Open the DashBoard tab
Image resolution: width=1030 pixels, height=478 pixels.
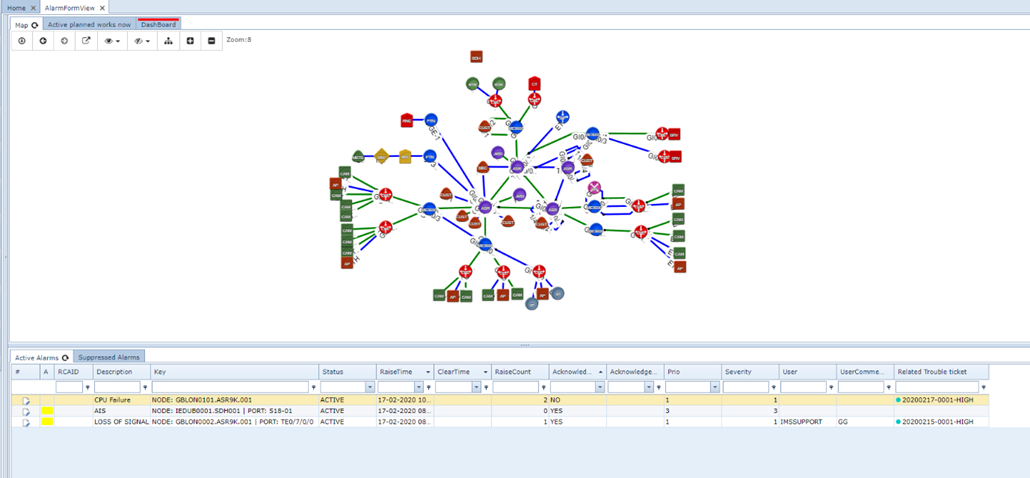158,24
